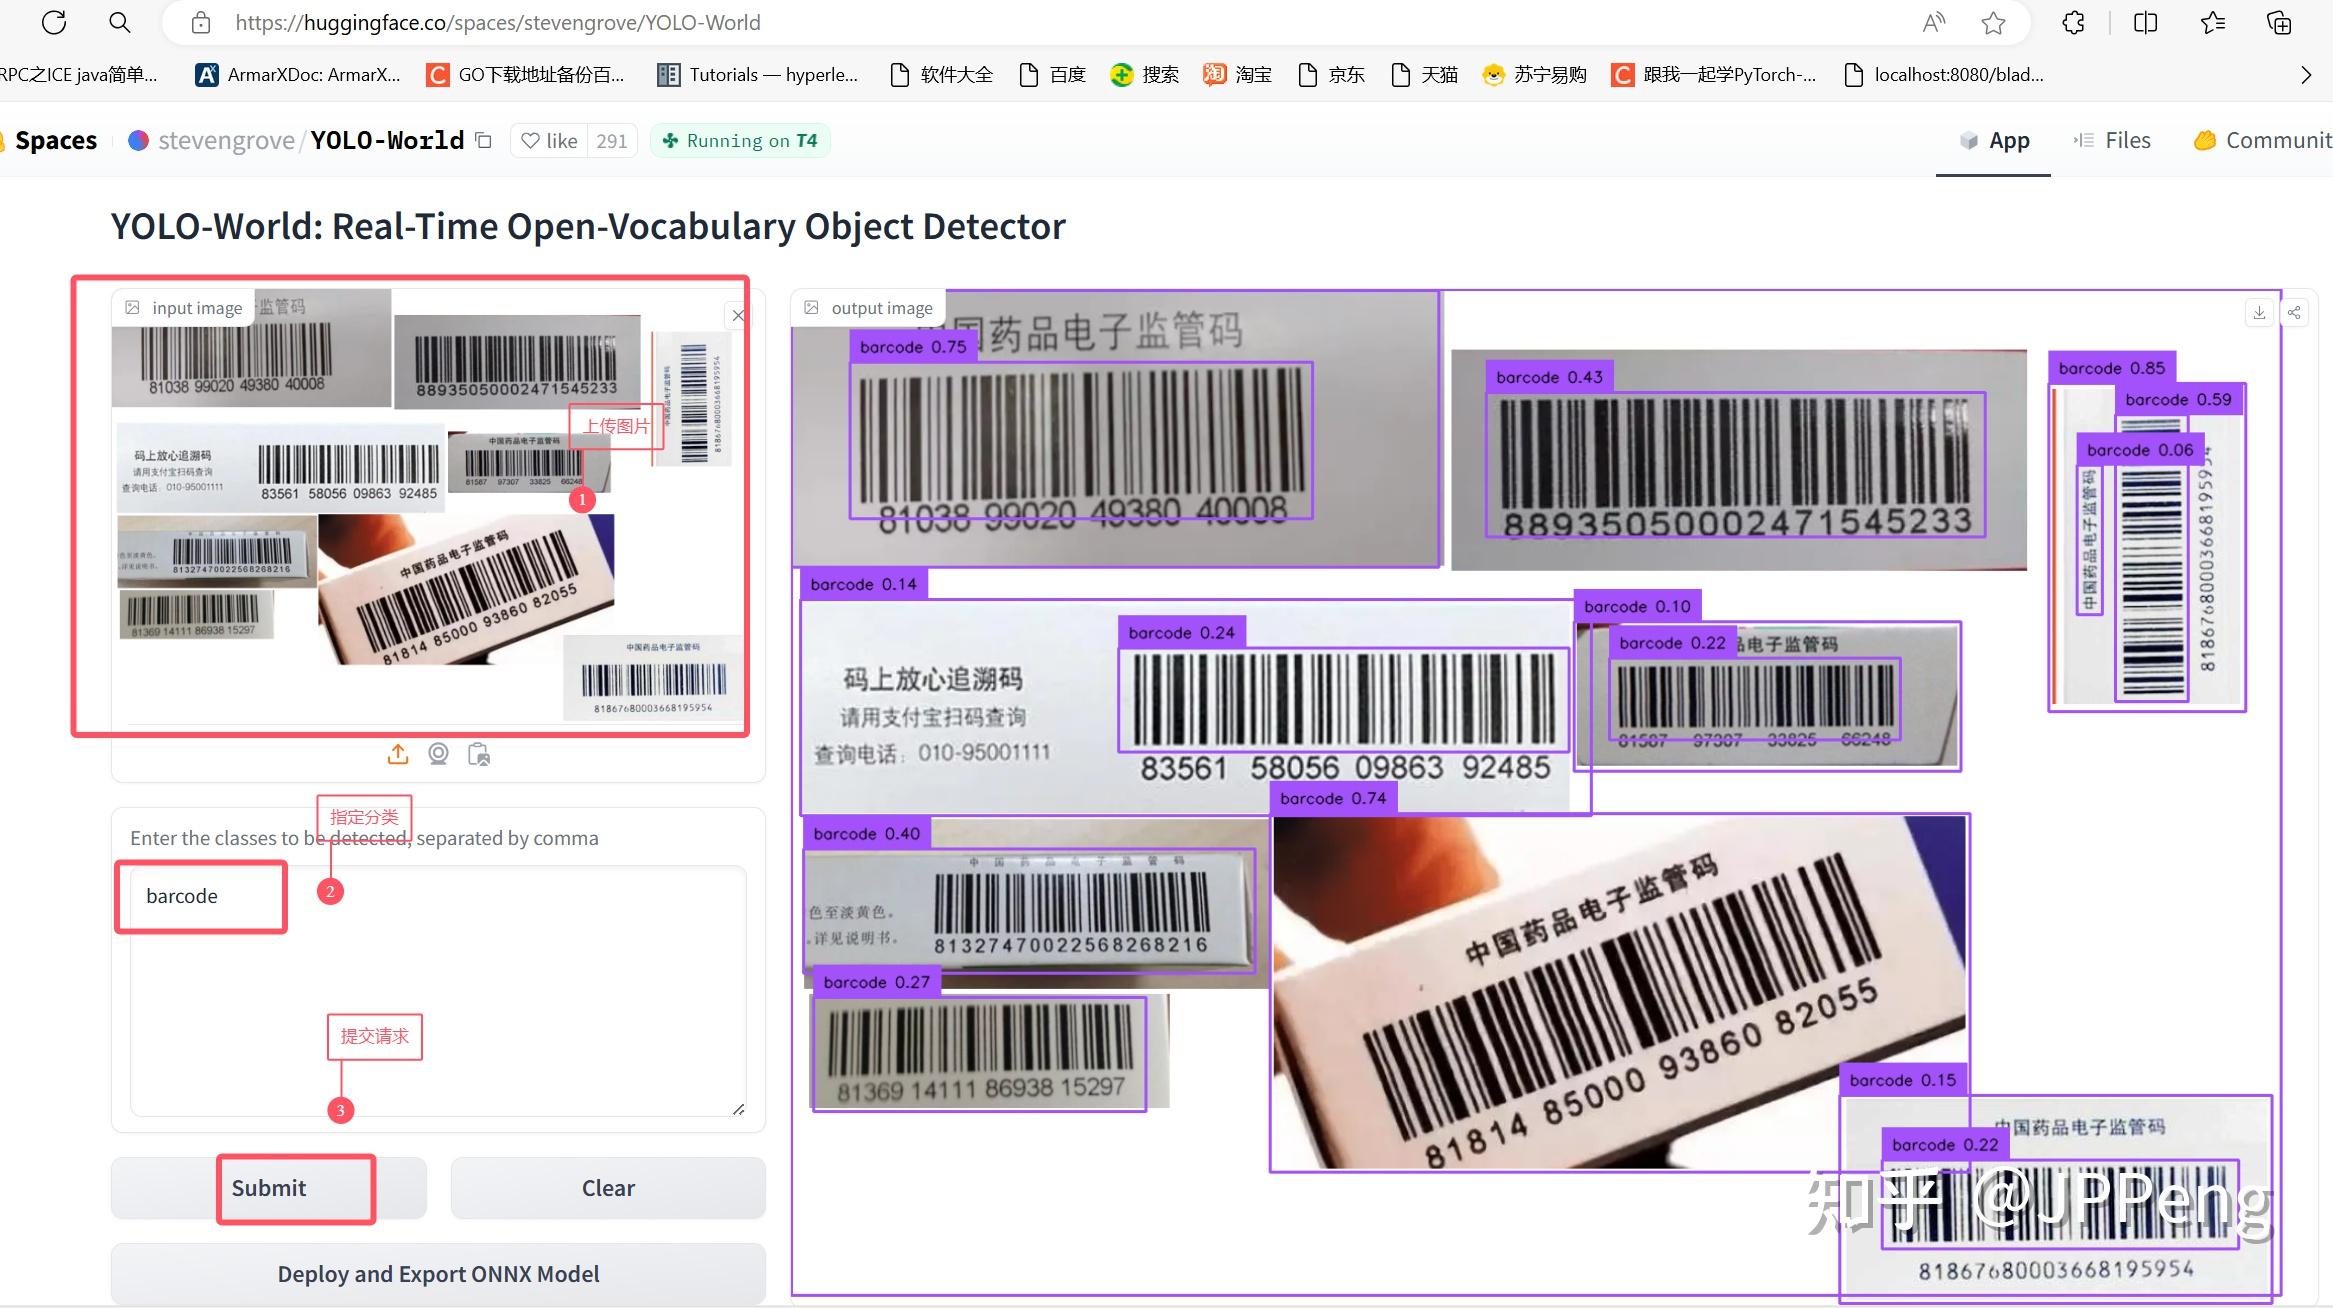The height and width of the screenshot is (1308, 2333).
Task: Click the browser refresh icon
Action: click(54, 22)
